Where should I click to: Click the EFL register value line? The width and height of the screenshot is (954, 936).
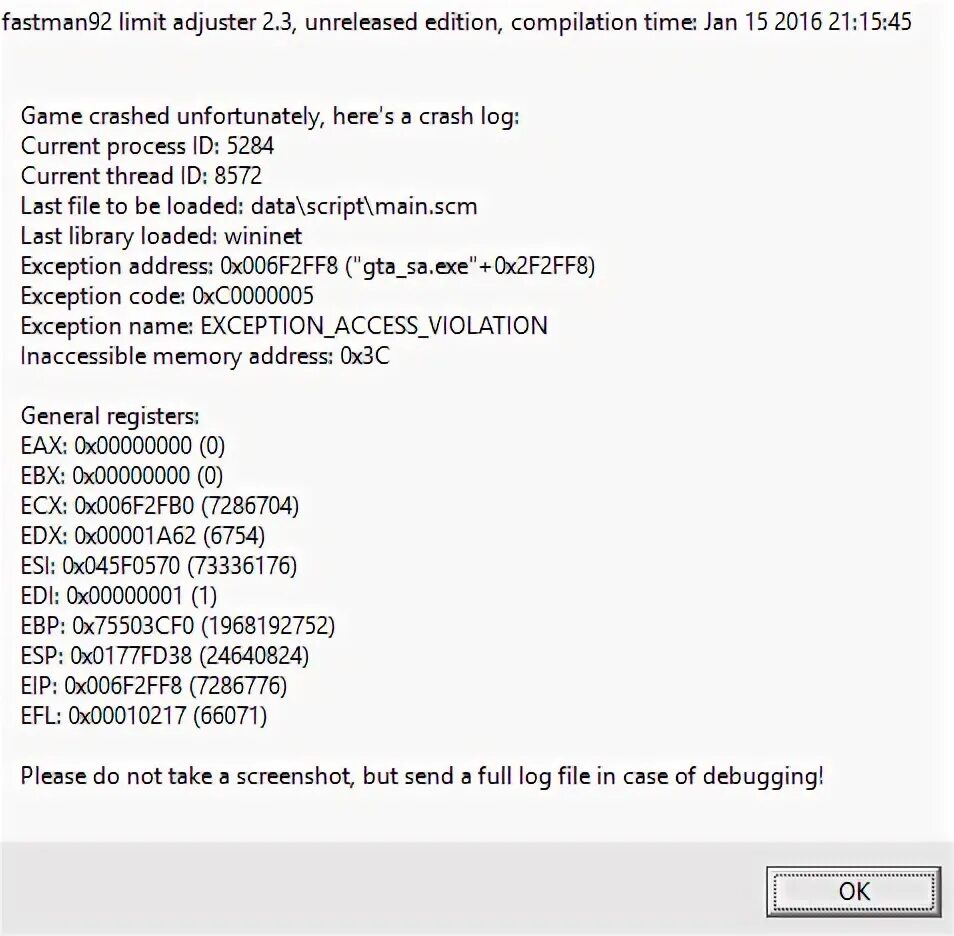pyautogui.click(x=144, y=716)
